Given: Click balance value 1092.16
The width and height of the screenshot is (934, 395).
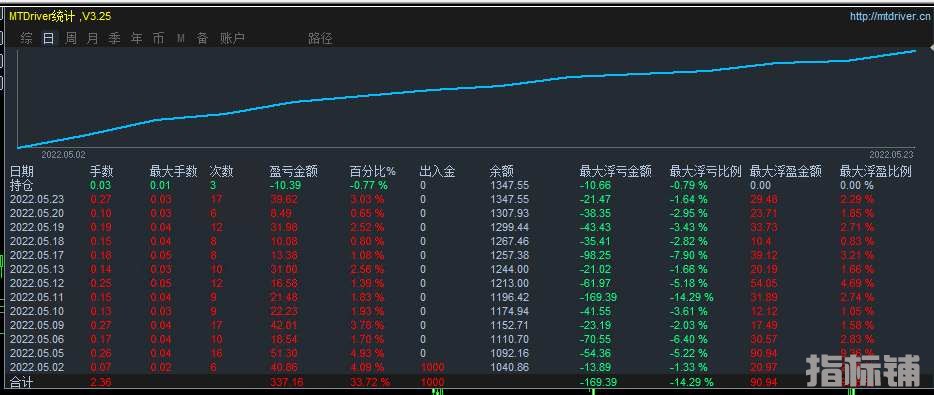Looking at the screenshot, I should 509,353.
